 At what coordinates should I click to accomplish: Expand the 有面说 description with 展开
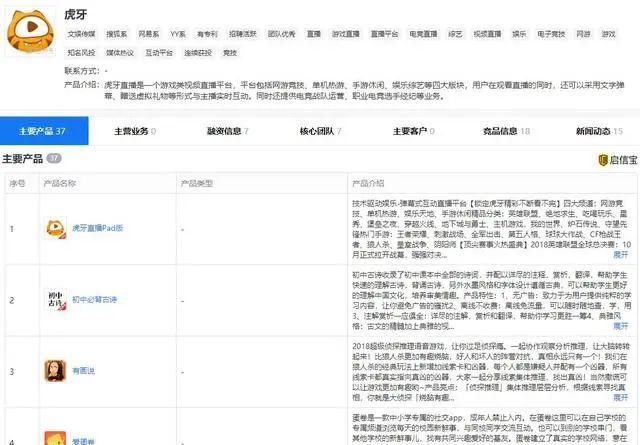(620, 397)
